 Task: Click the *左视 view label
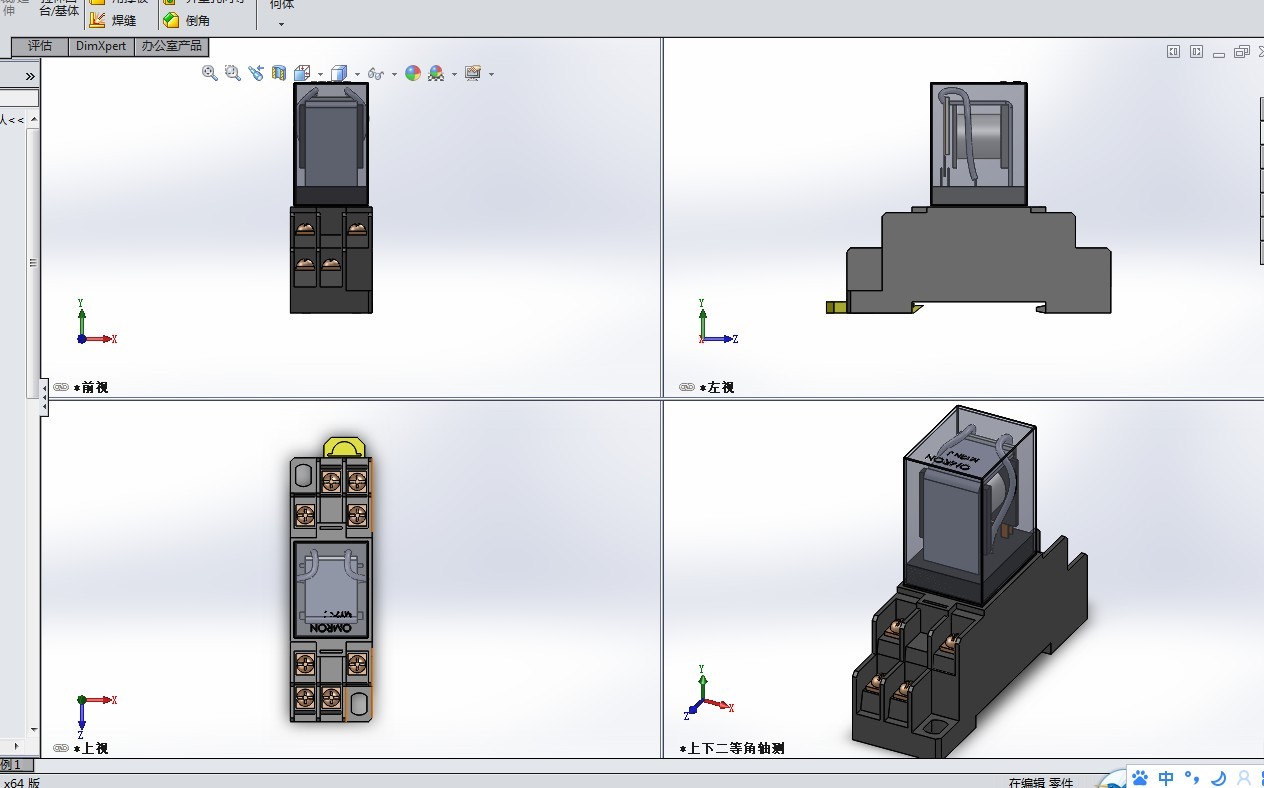tap(717, 387)
